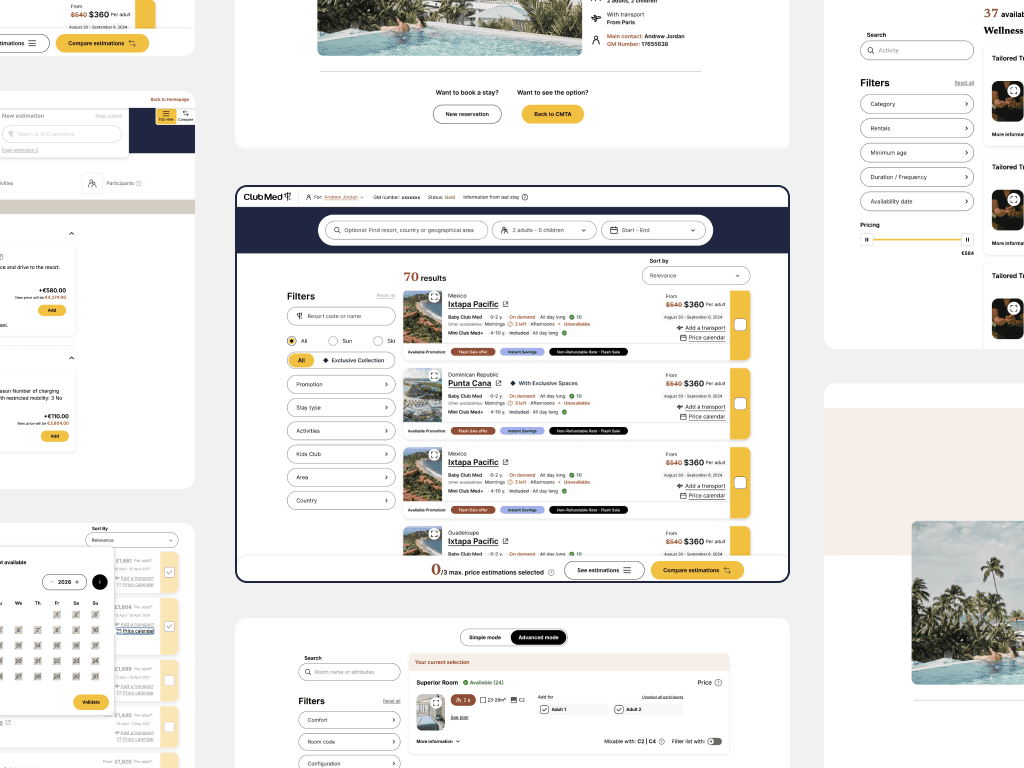Screen dimensions: 1024x768
Task: Check the second Mexico Ixtapa Pacific result checkbox
Action: click(x=740, y=483)
